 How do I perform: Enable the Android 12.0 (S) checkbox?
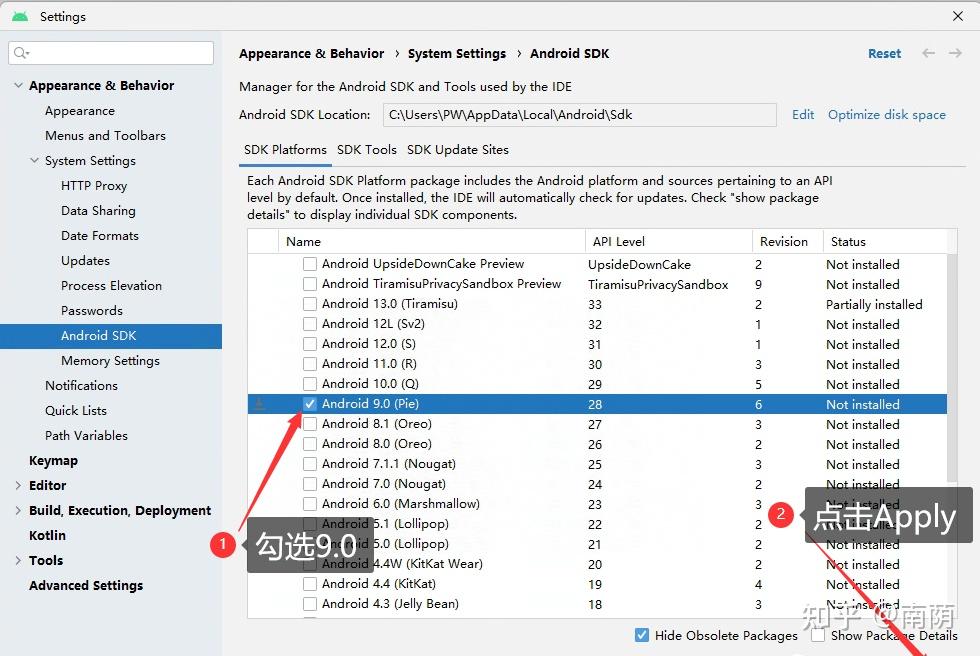click(310, 344)
